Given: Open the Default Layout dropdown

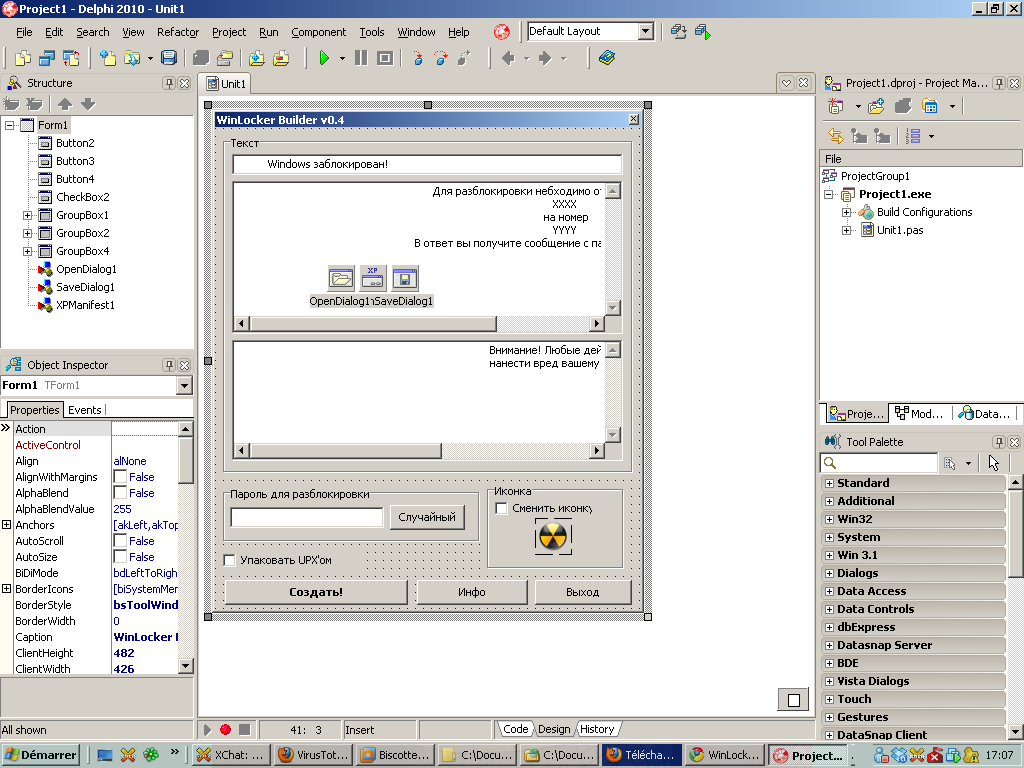Looking at the screenshot, I should [645, 31].
